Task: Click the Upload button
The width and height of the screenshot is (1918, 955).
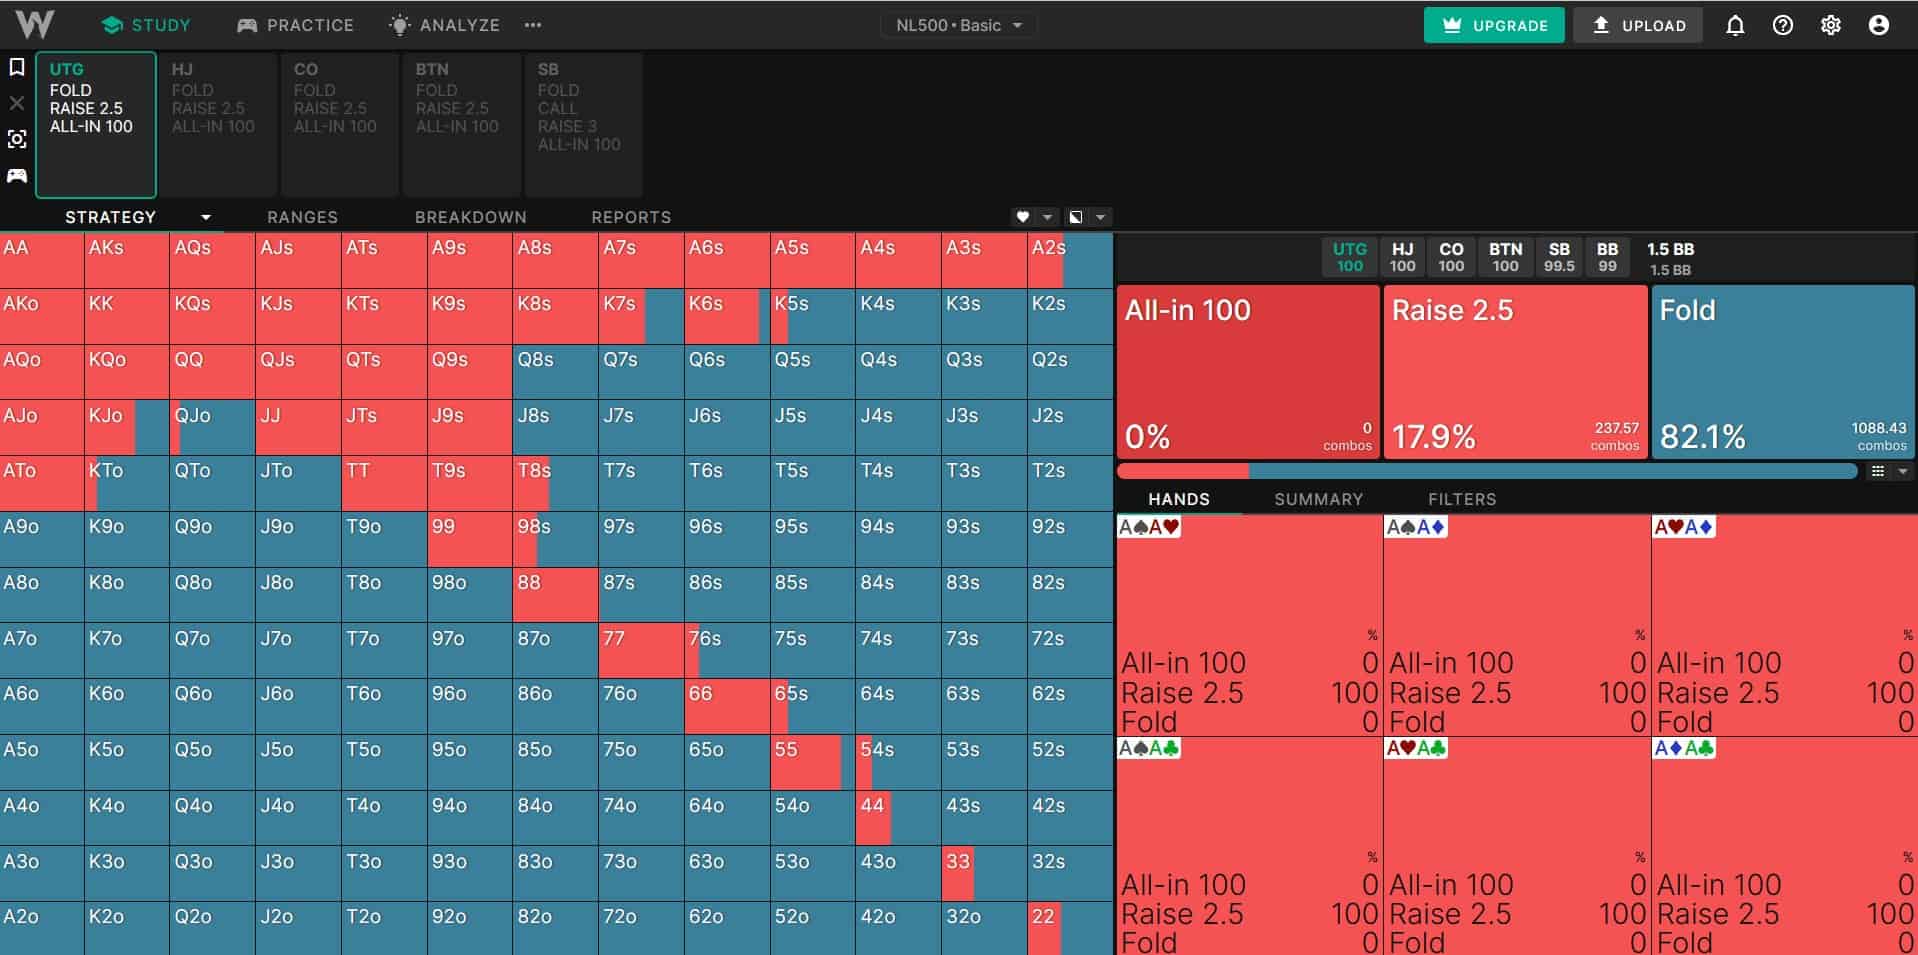Action: tap(1639, 26)
